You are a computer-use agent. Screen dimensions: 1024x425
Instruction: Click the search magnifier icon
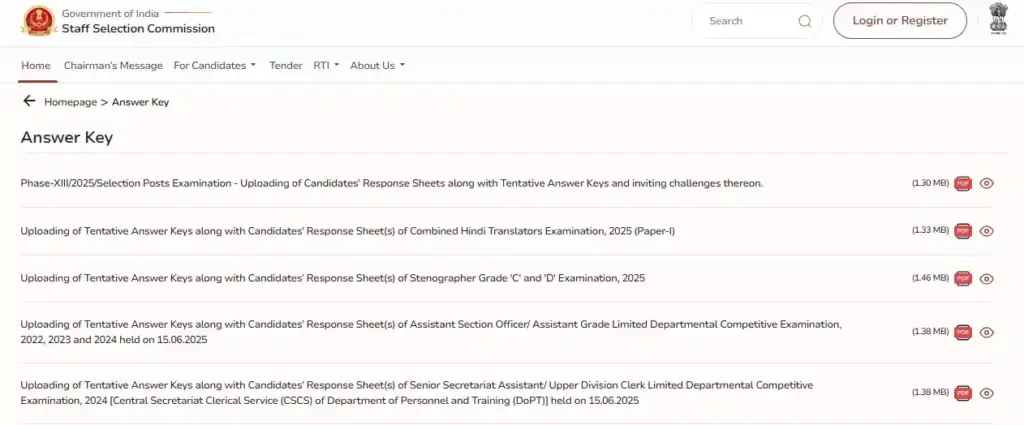click(x=804, y=21)
